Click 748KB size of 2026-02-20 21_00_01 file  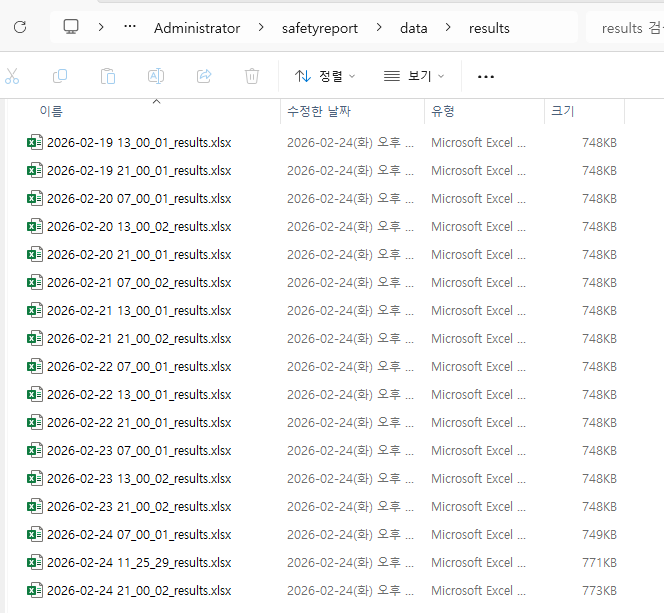point(599,255)
